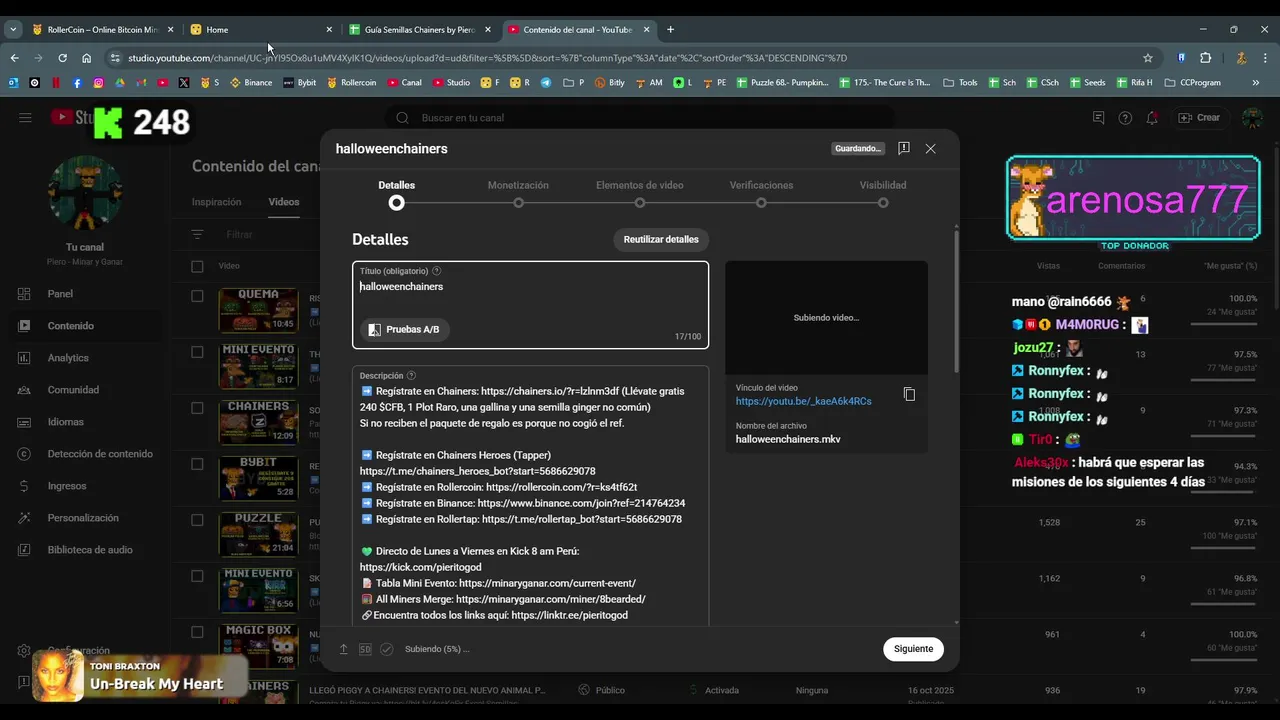This screenshot has height=720, width=1280.
Task: Click the upload status arrow icon
Action: coord(344,649)
